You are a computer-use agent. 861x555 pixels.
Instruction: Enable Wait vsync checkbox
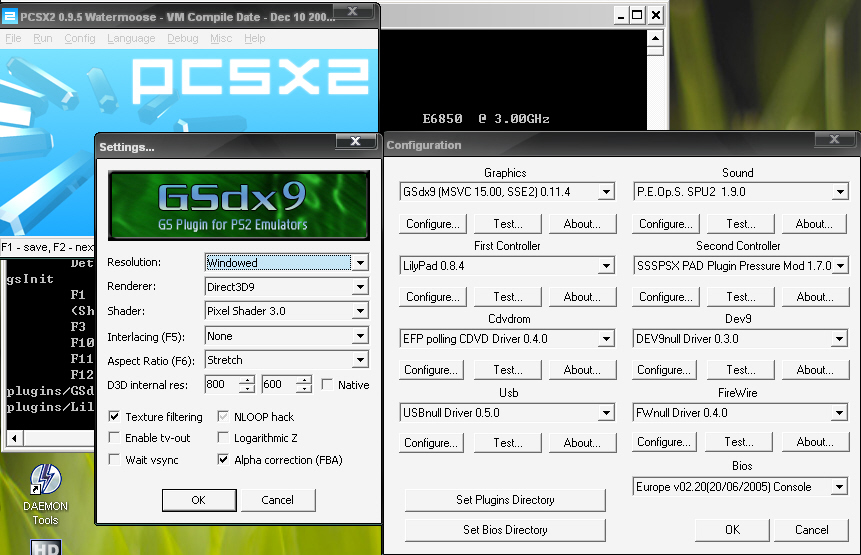point(114,459)
